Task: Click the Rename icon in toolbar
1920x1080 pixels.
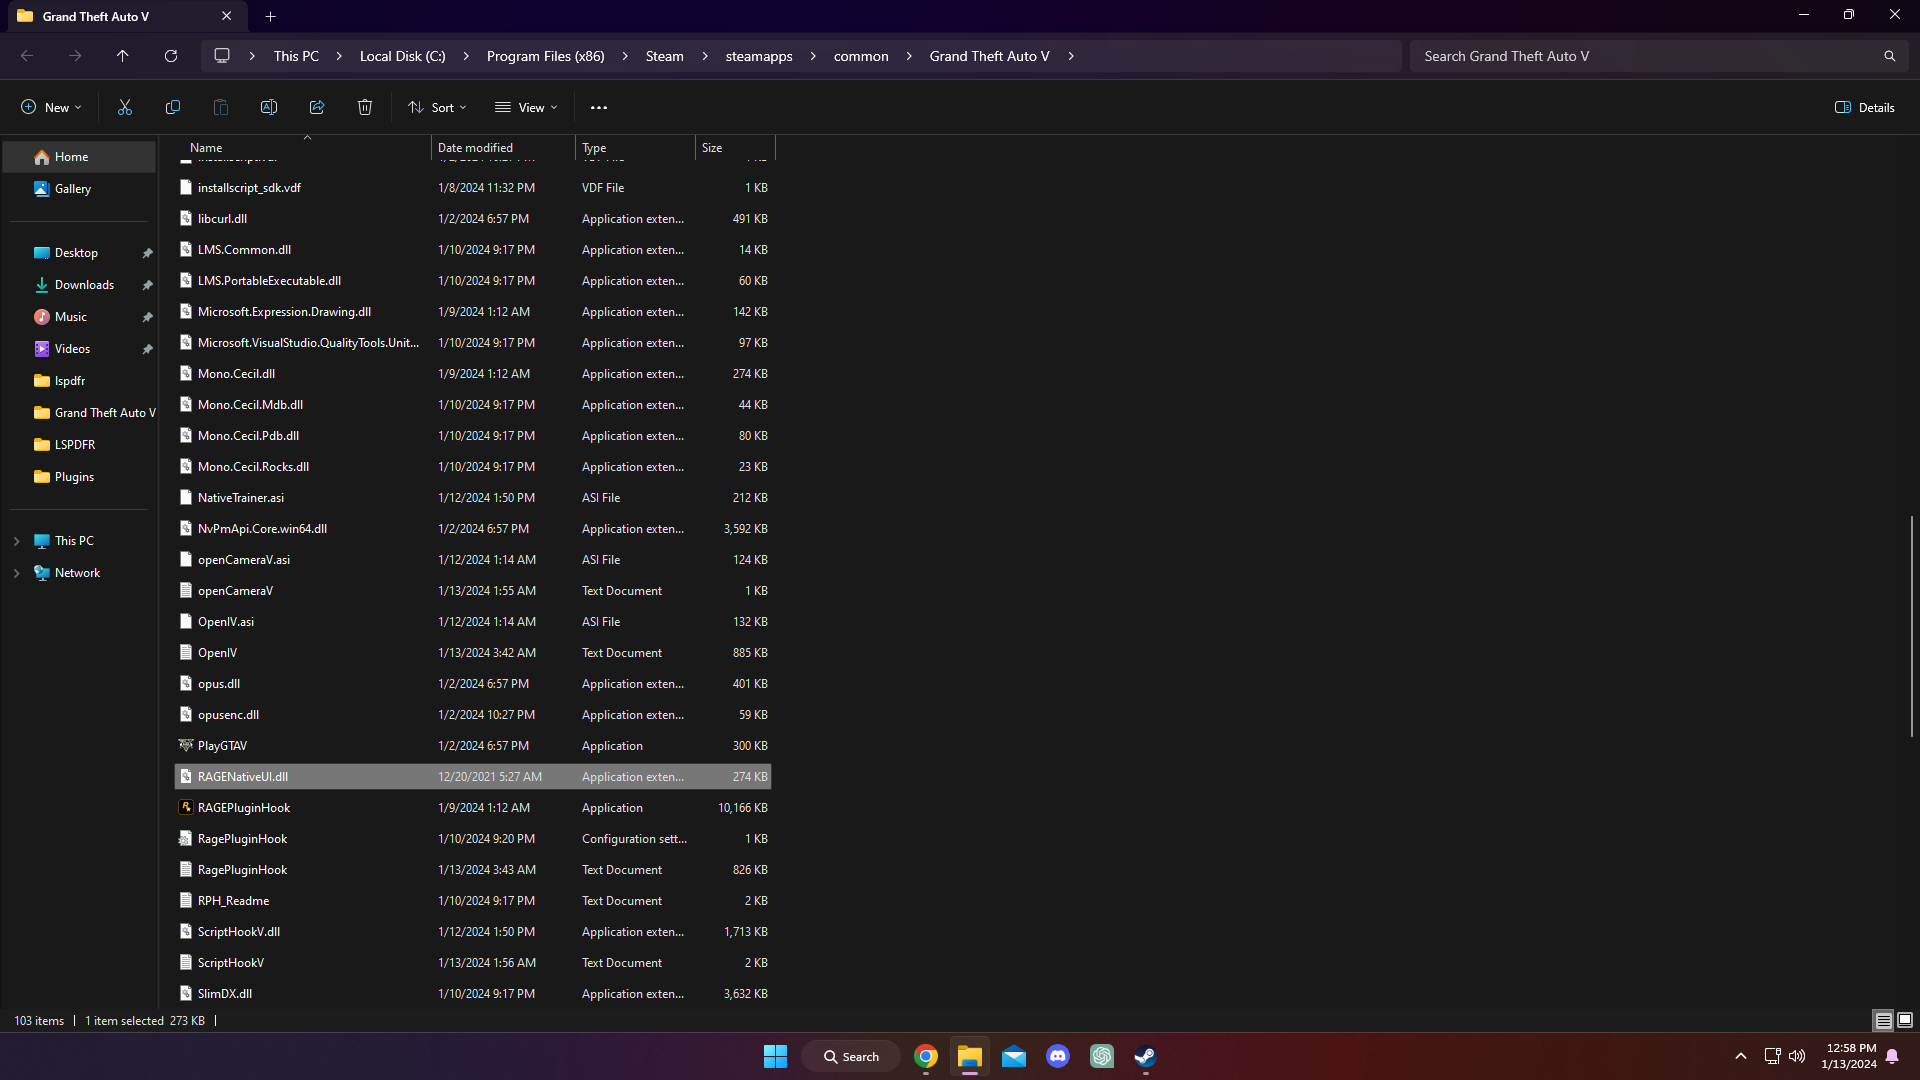Action: click(x=269, y=107)
